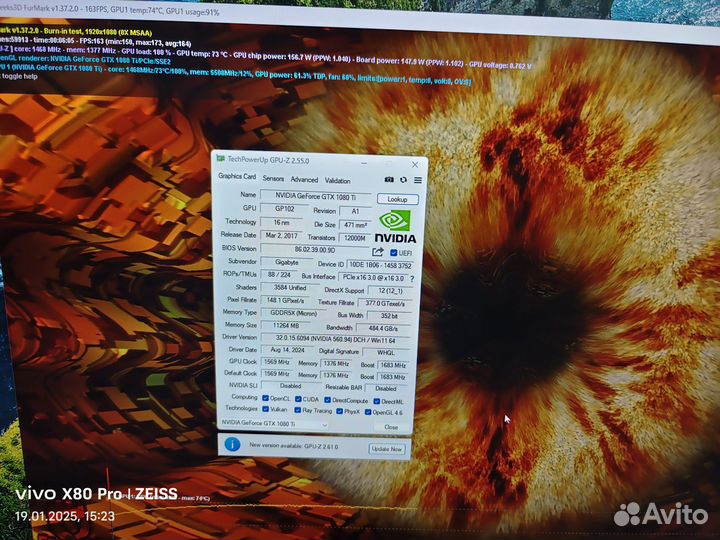720x540 pixels.
Task: Switch to the Advanced tab
Action: click(304, 180)
